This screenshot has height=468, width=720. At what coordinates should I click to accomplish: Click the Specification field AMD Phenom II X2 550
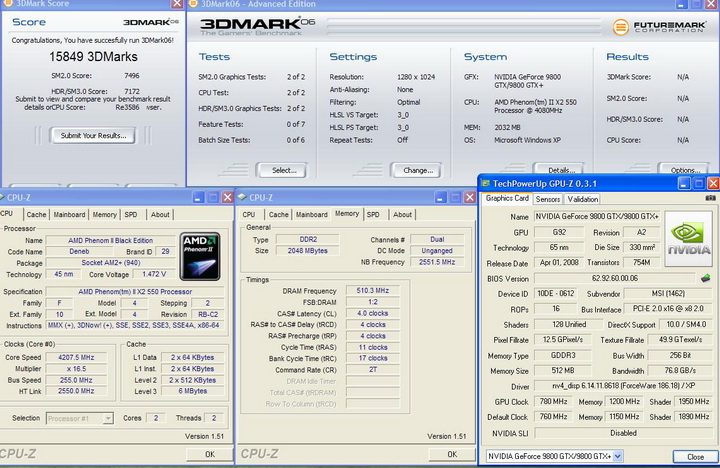(x=135, y=292)
